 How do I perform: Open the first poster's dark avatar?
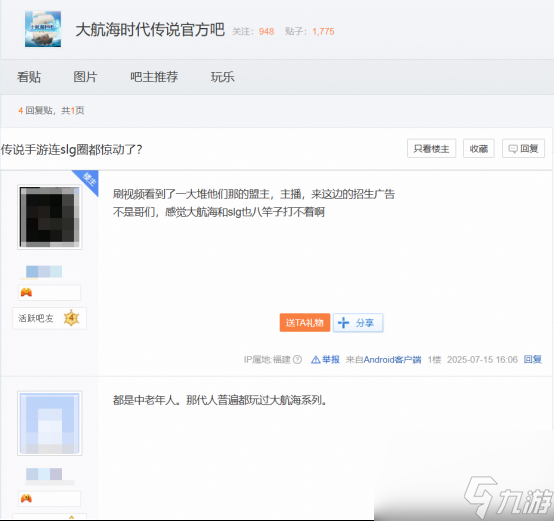click(50, 217)
